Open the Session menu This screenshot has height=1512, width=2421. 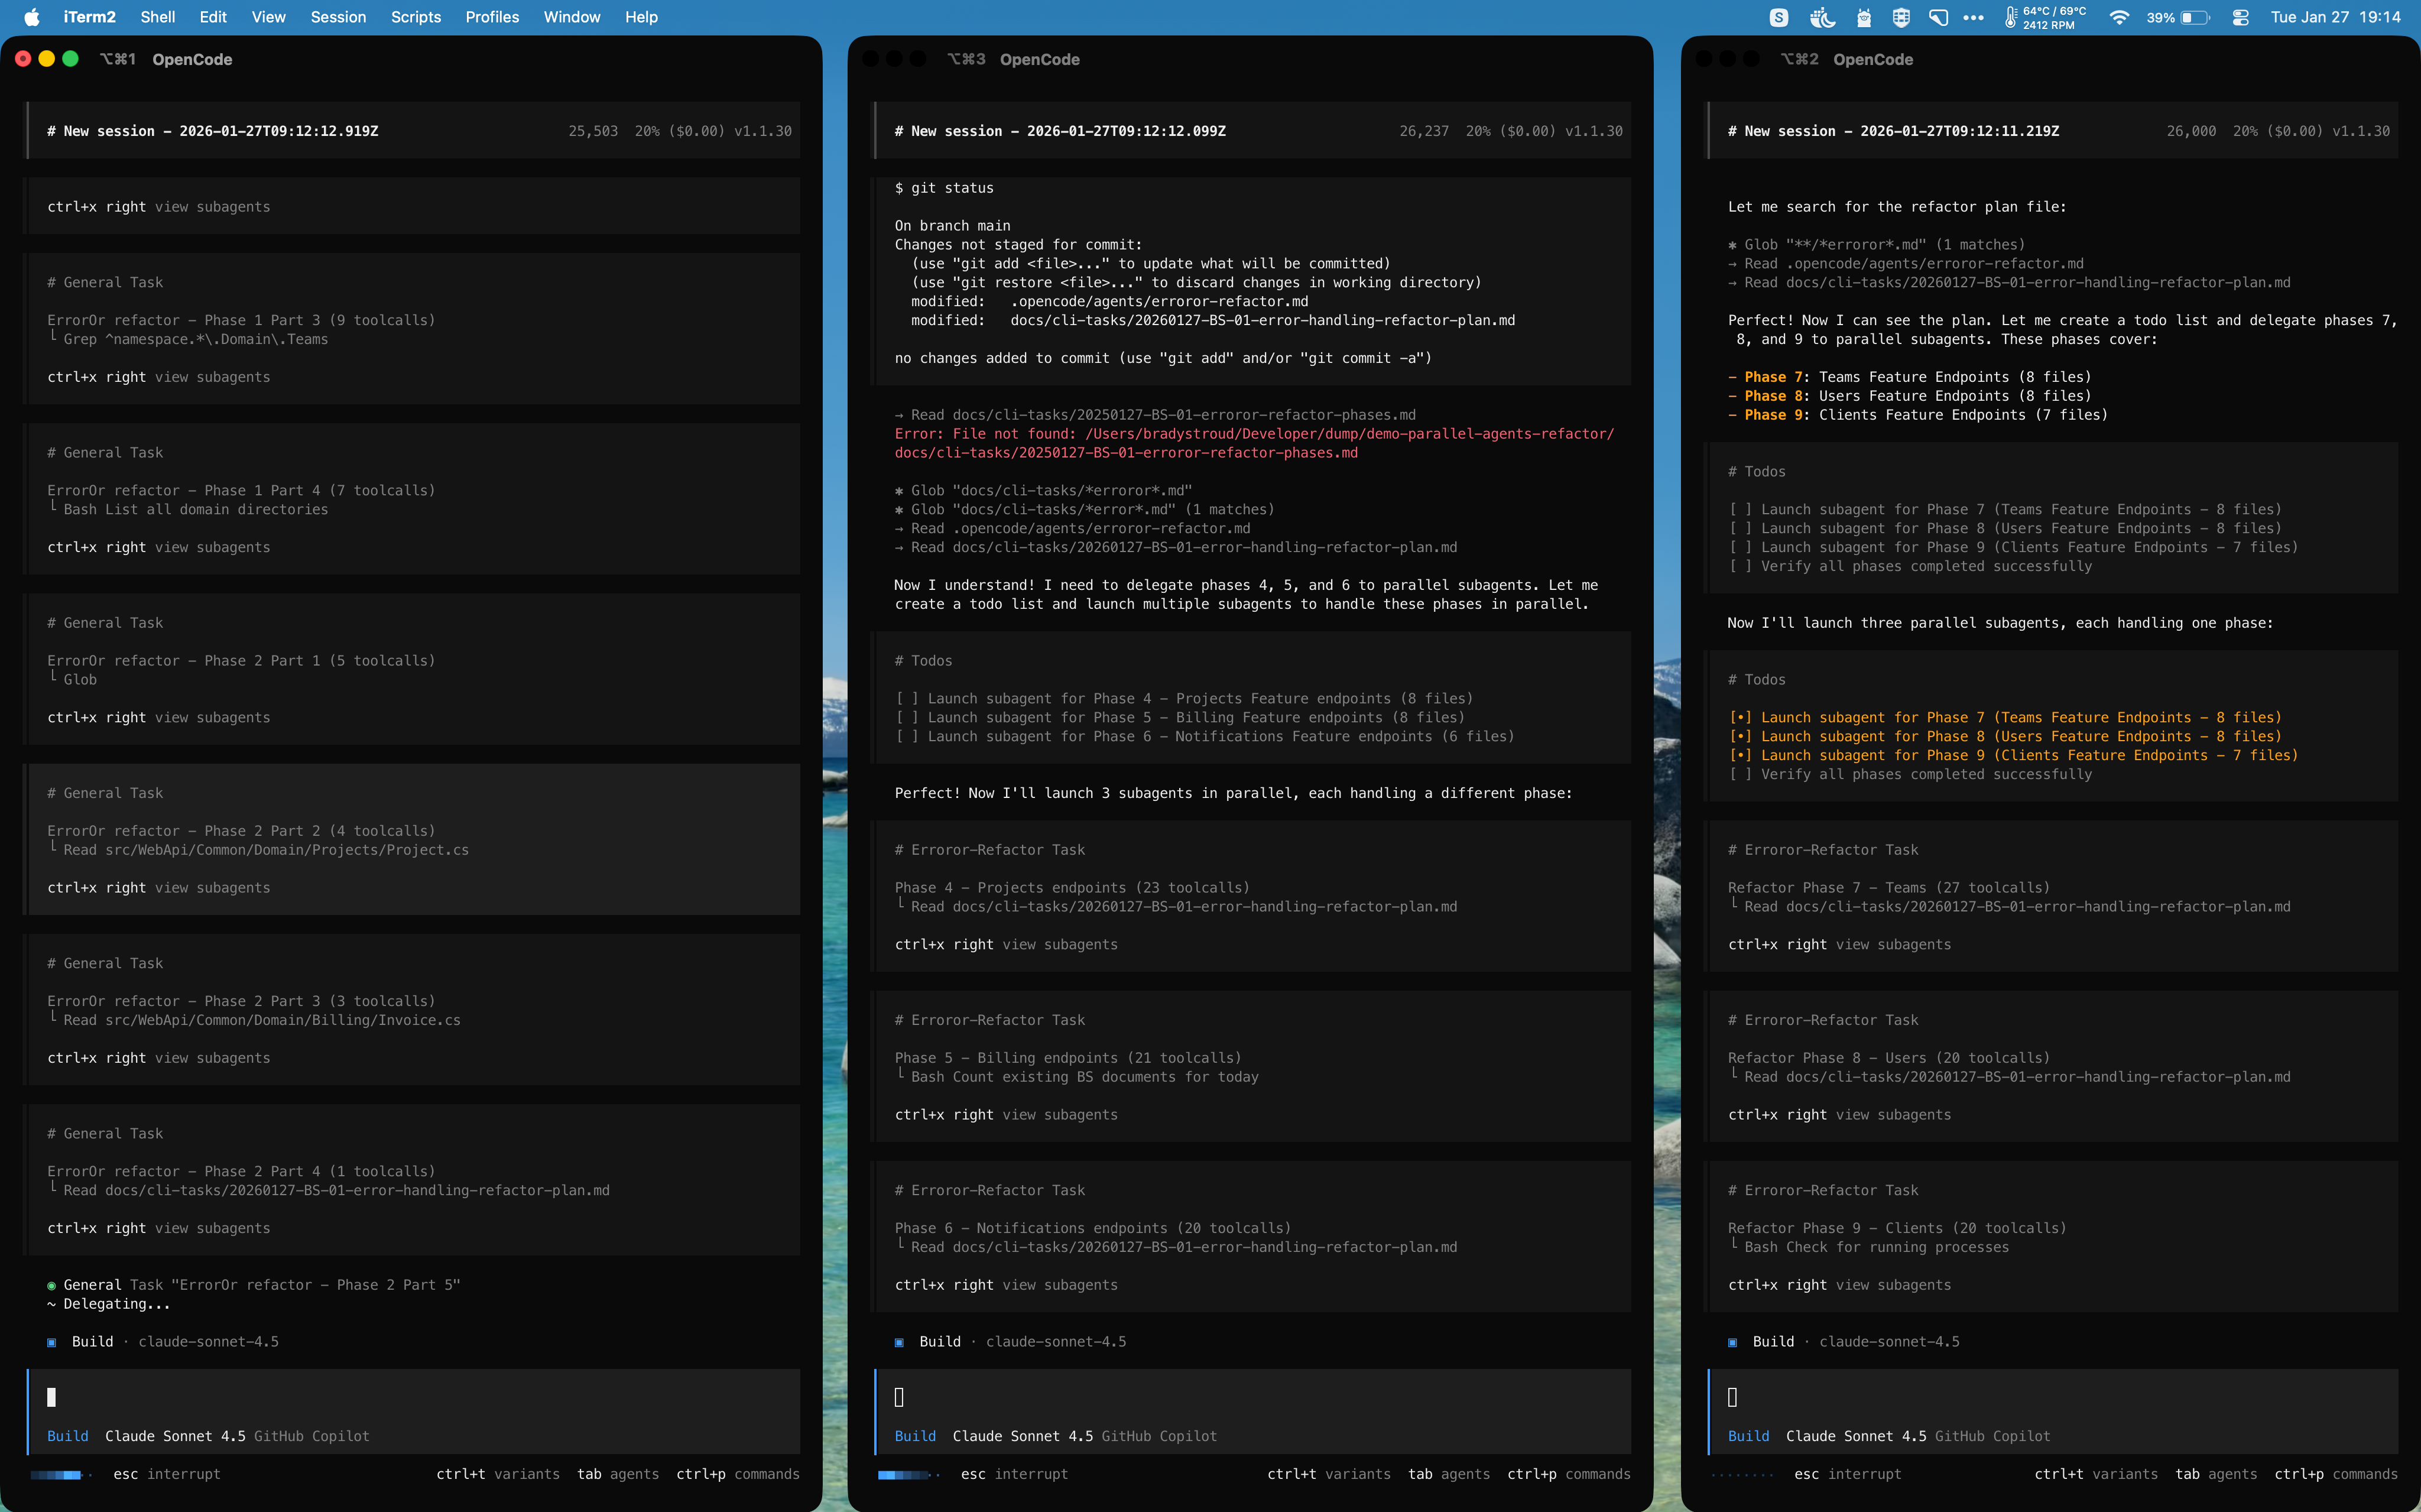click(338, 17)
